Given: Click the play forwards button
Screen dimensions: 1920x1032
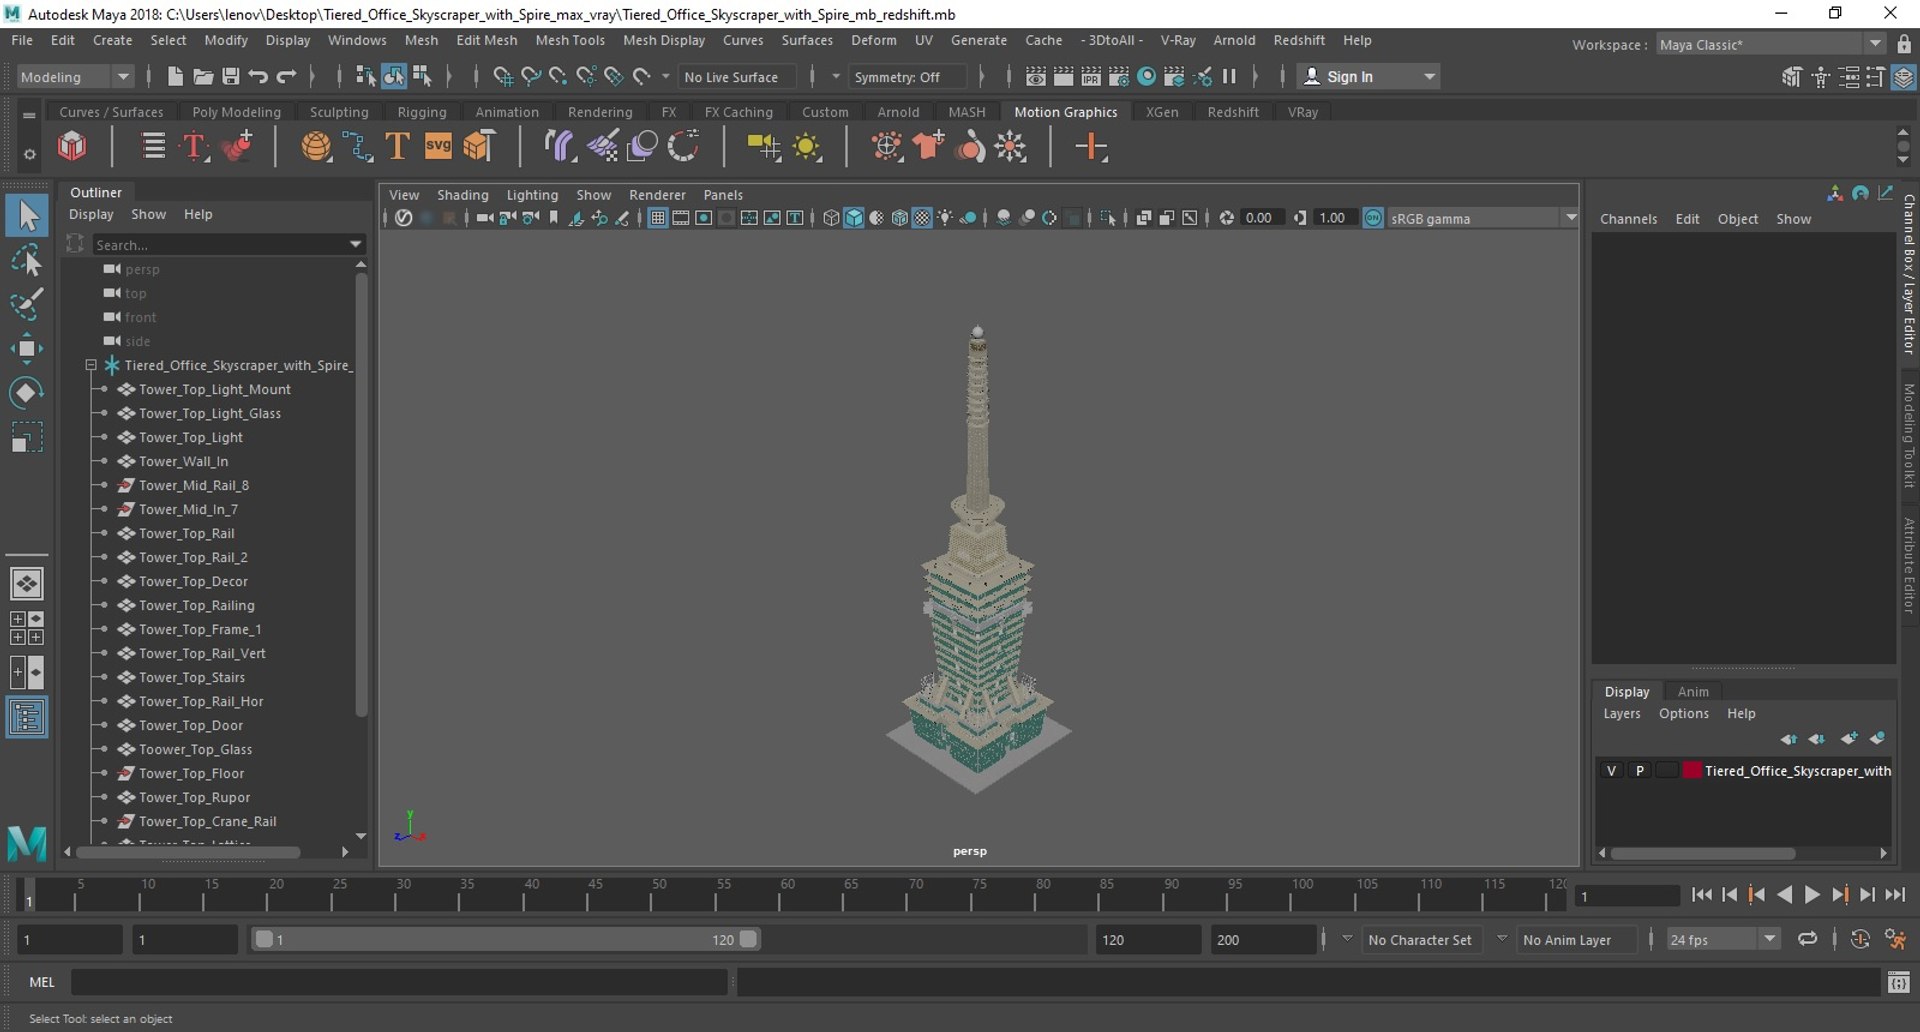Looking at the screenshot, I should [1812, 895].
